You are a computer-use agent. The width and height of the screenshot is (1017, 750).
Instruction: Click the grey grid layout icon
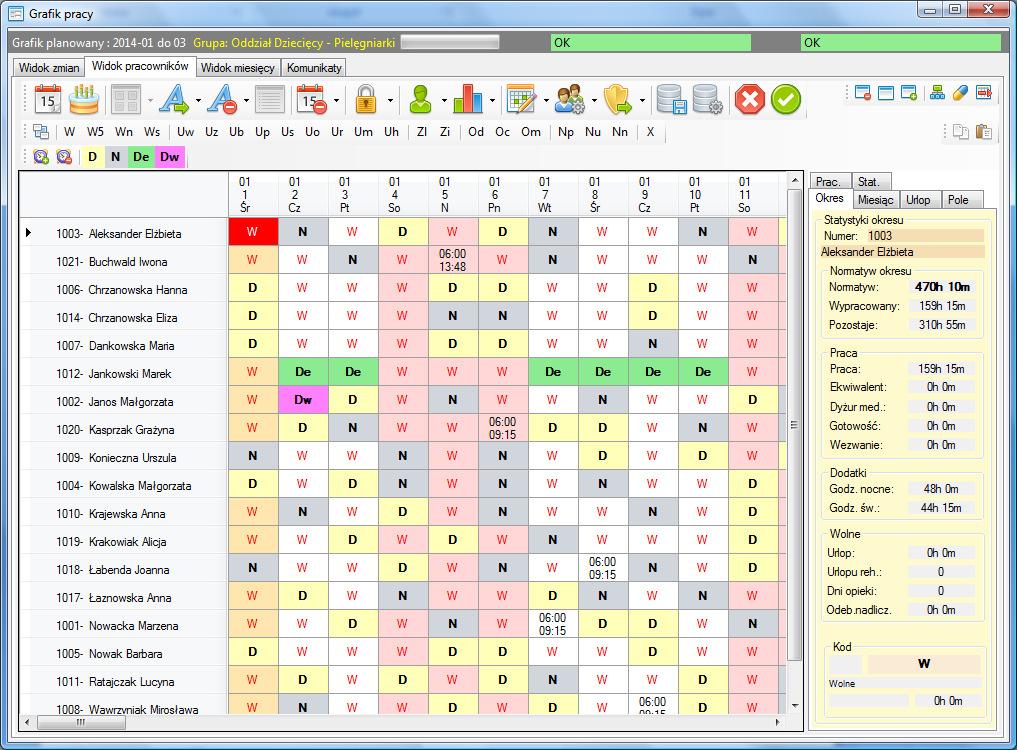126,100
